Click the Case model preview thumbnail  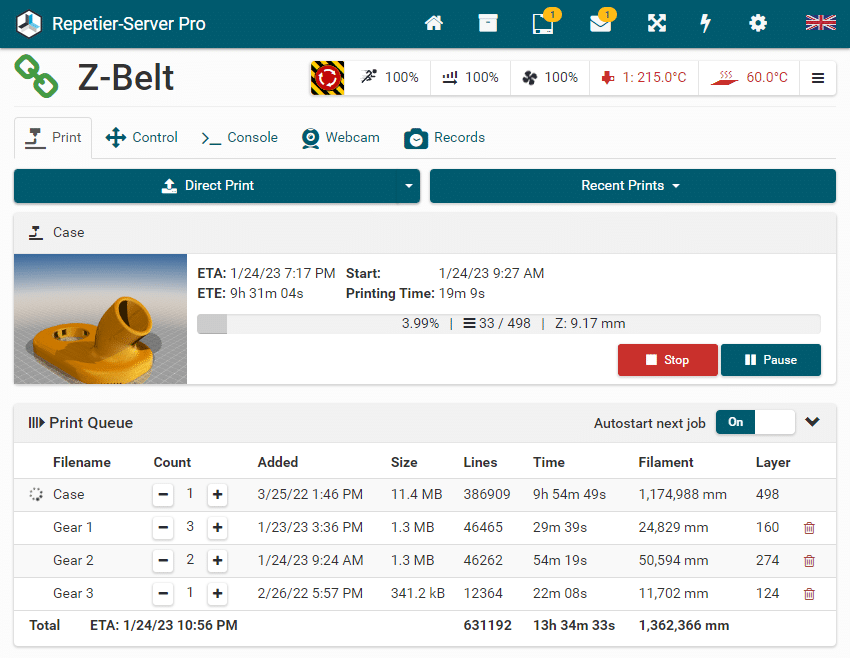point(100,319)
